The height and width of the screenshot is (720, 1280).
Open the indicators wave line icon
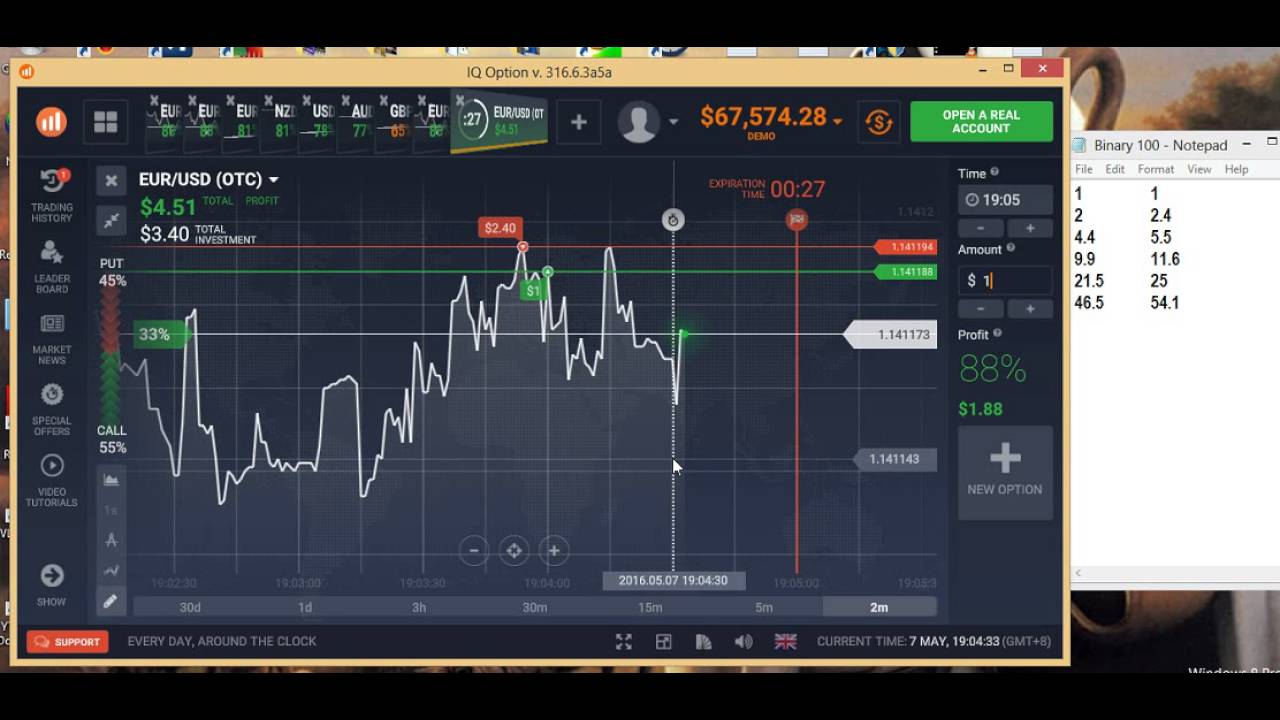(111, 571)
